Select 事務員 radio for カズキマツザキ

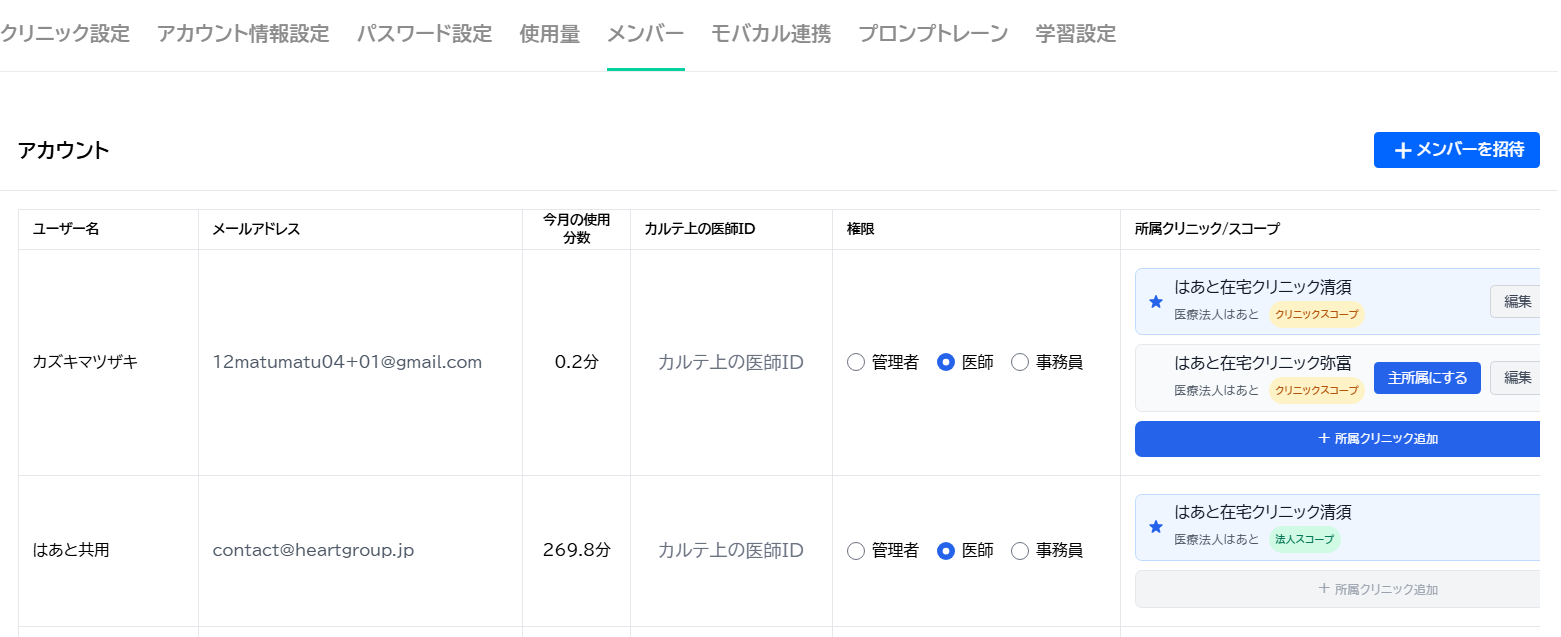point(1020,362)
